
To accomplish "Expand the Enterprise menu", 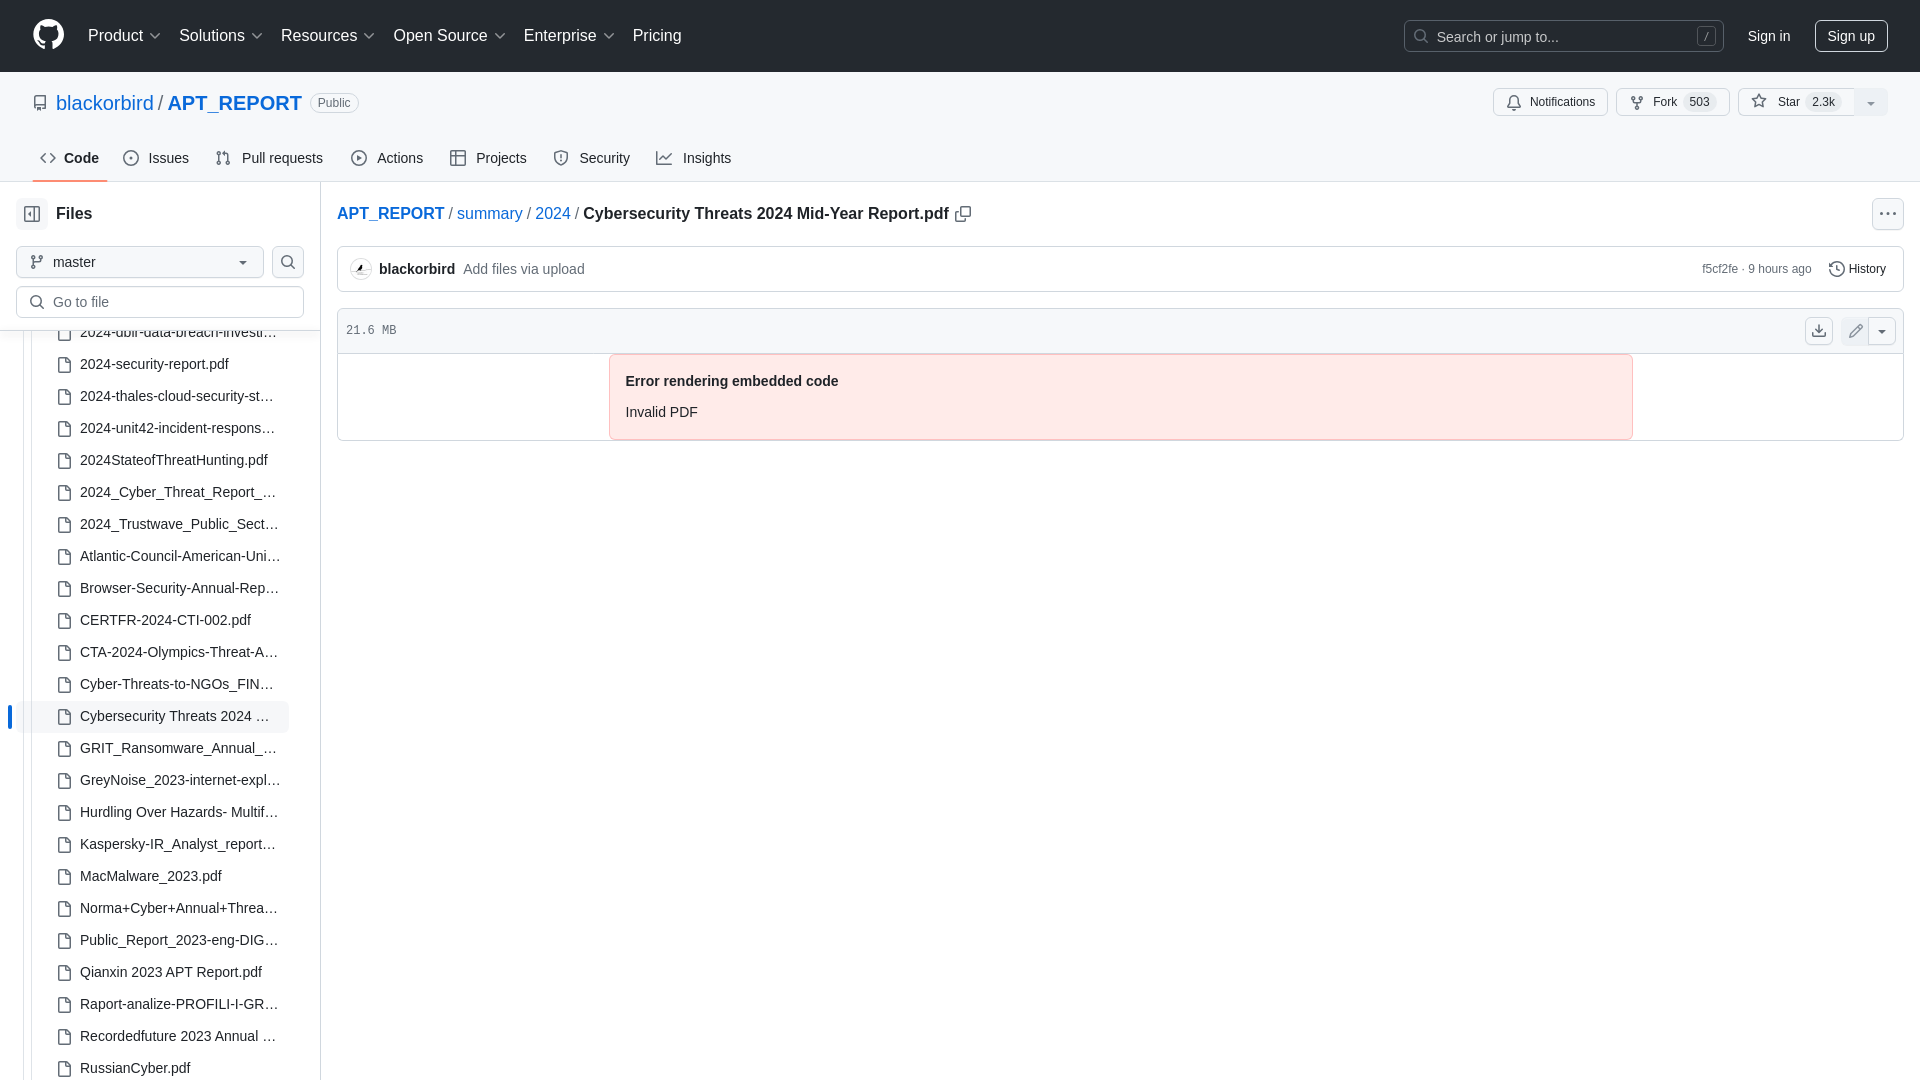I will click(x=569, y=36).
